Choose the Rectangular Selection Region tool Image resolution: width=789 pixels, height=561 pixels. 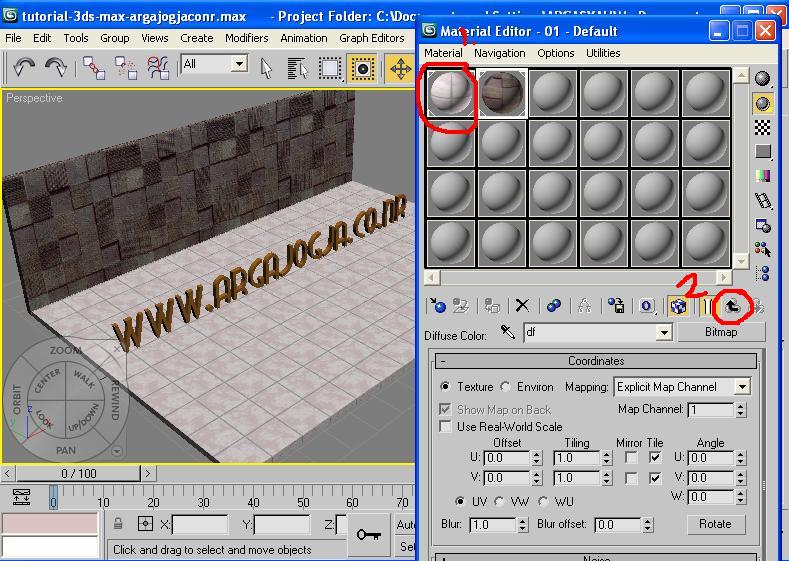click(x=330, y=68)
